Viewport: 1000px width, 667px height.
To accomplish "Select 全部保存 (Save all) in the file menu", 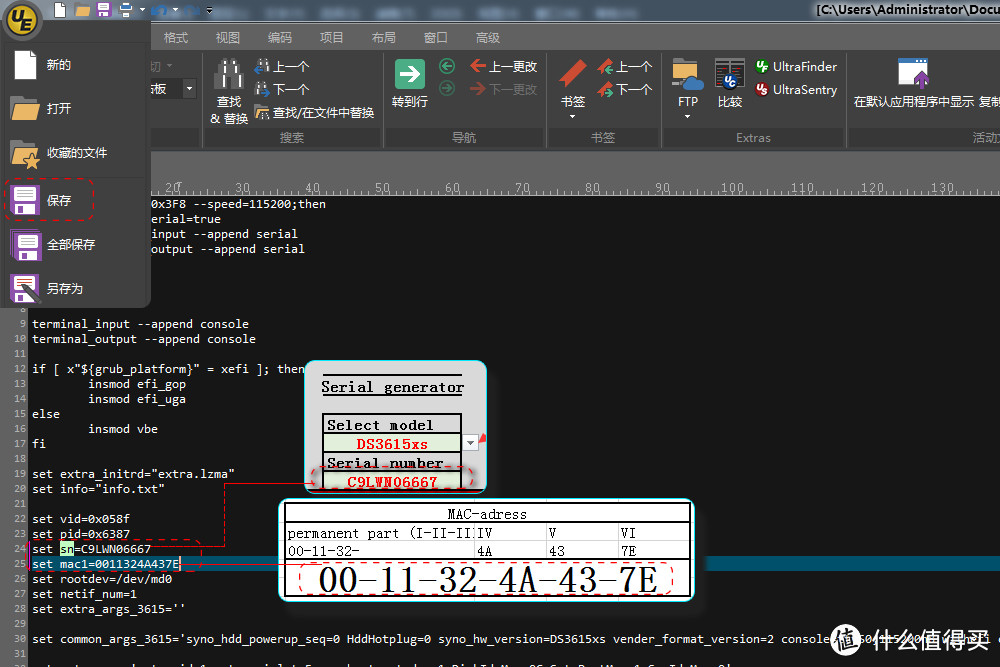I will point(75,245).
